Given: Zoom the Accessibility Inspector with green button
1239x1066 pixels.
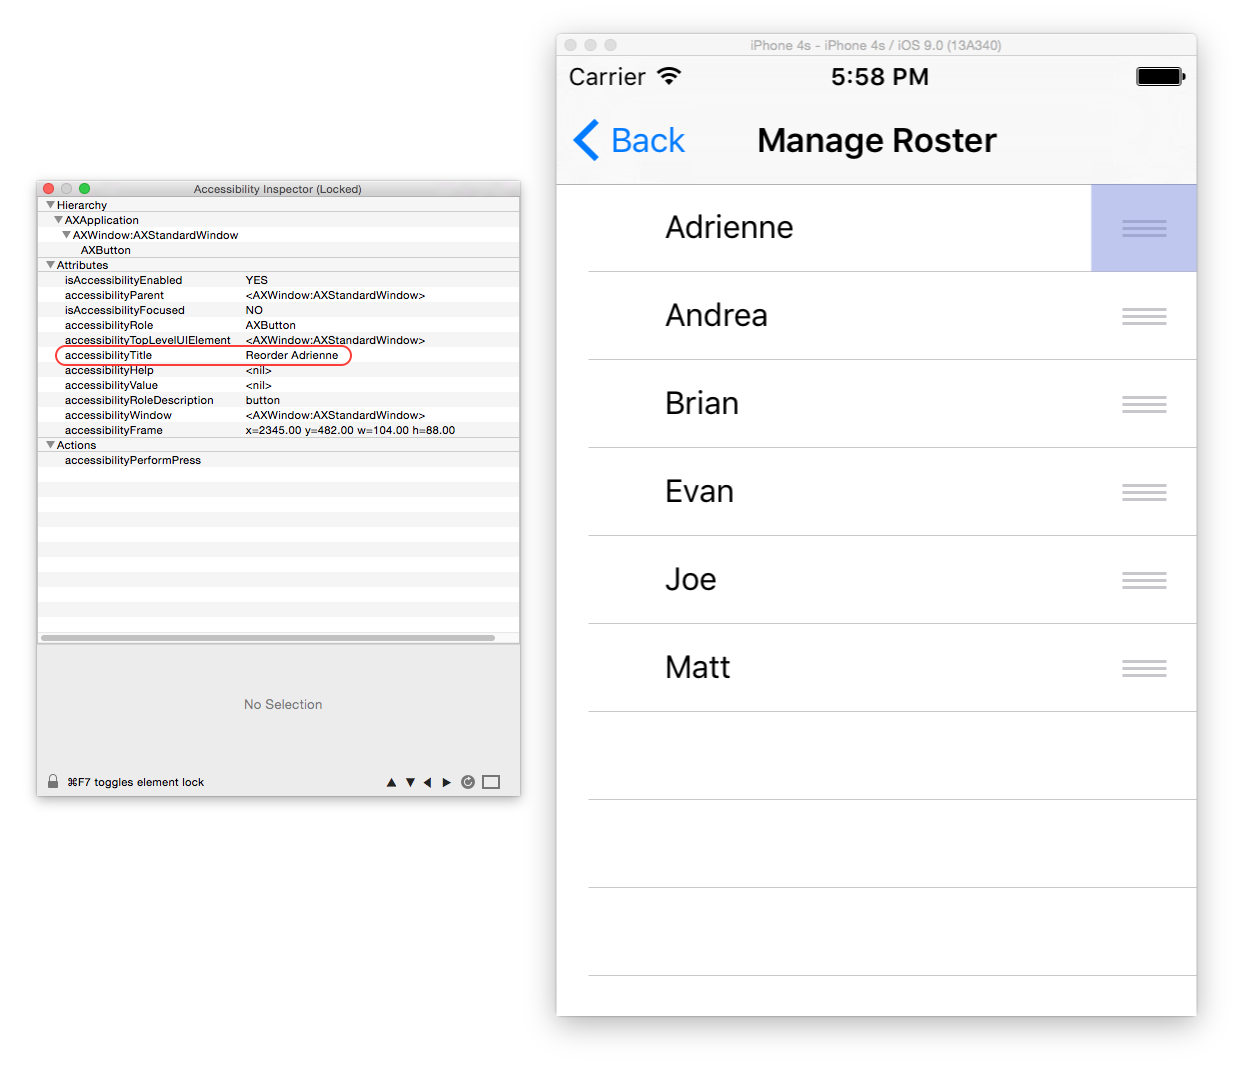Looking at the screenshot, I should coord(84,188).
